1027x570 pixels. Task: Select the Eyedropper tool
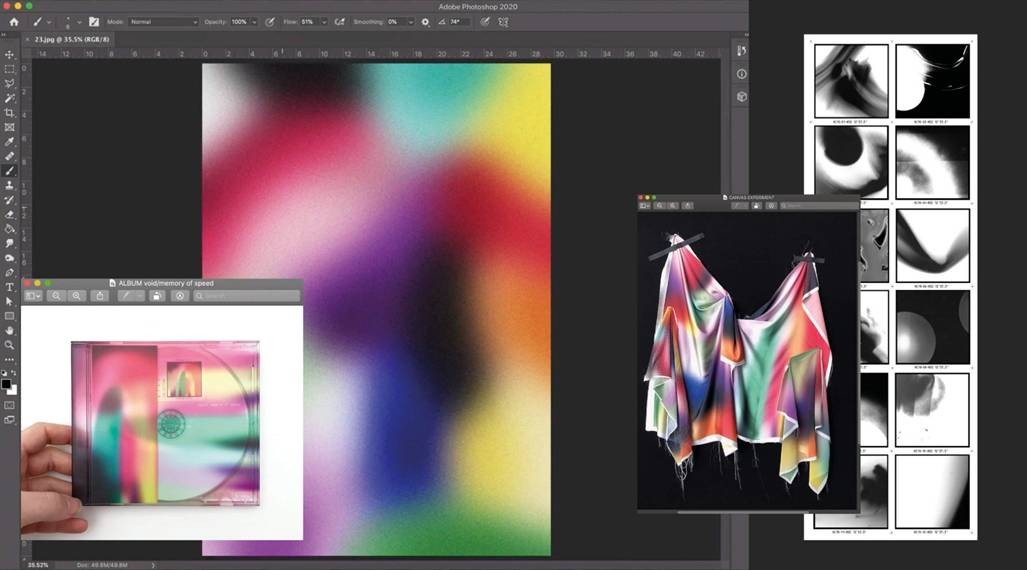[x=10, y=142]
